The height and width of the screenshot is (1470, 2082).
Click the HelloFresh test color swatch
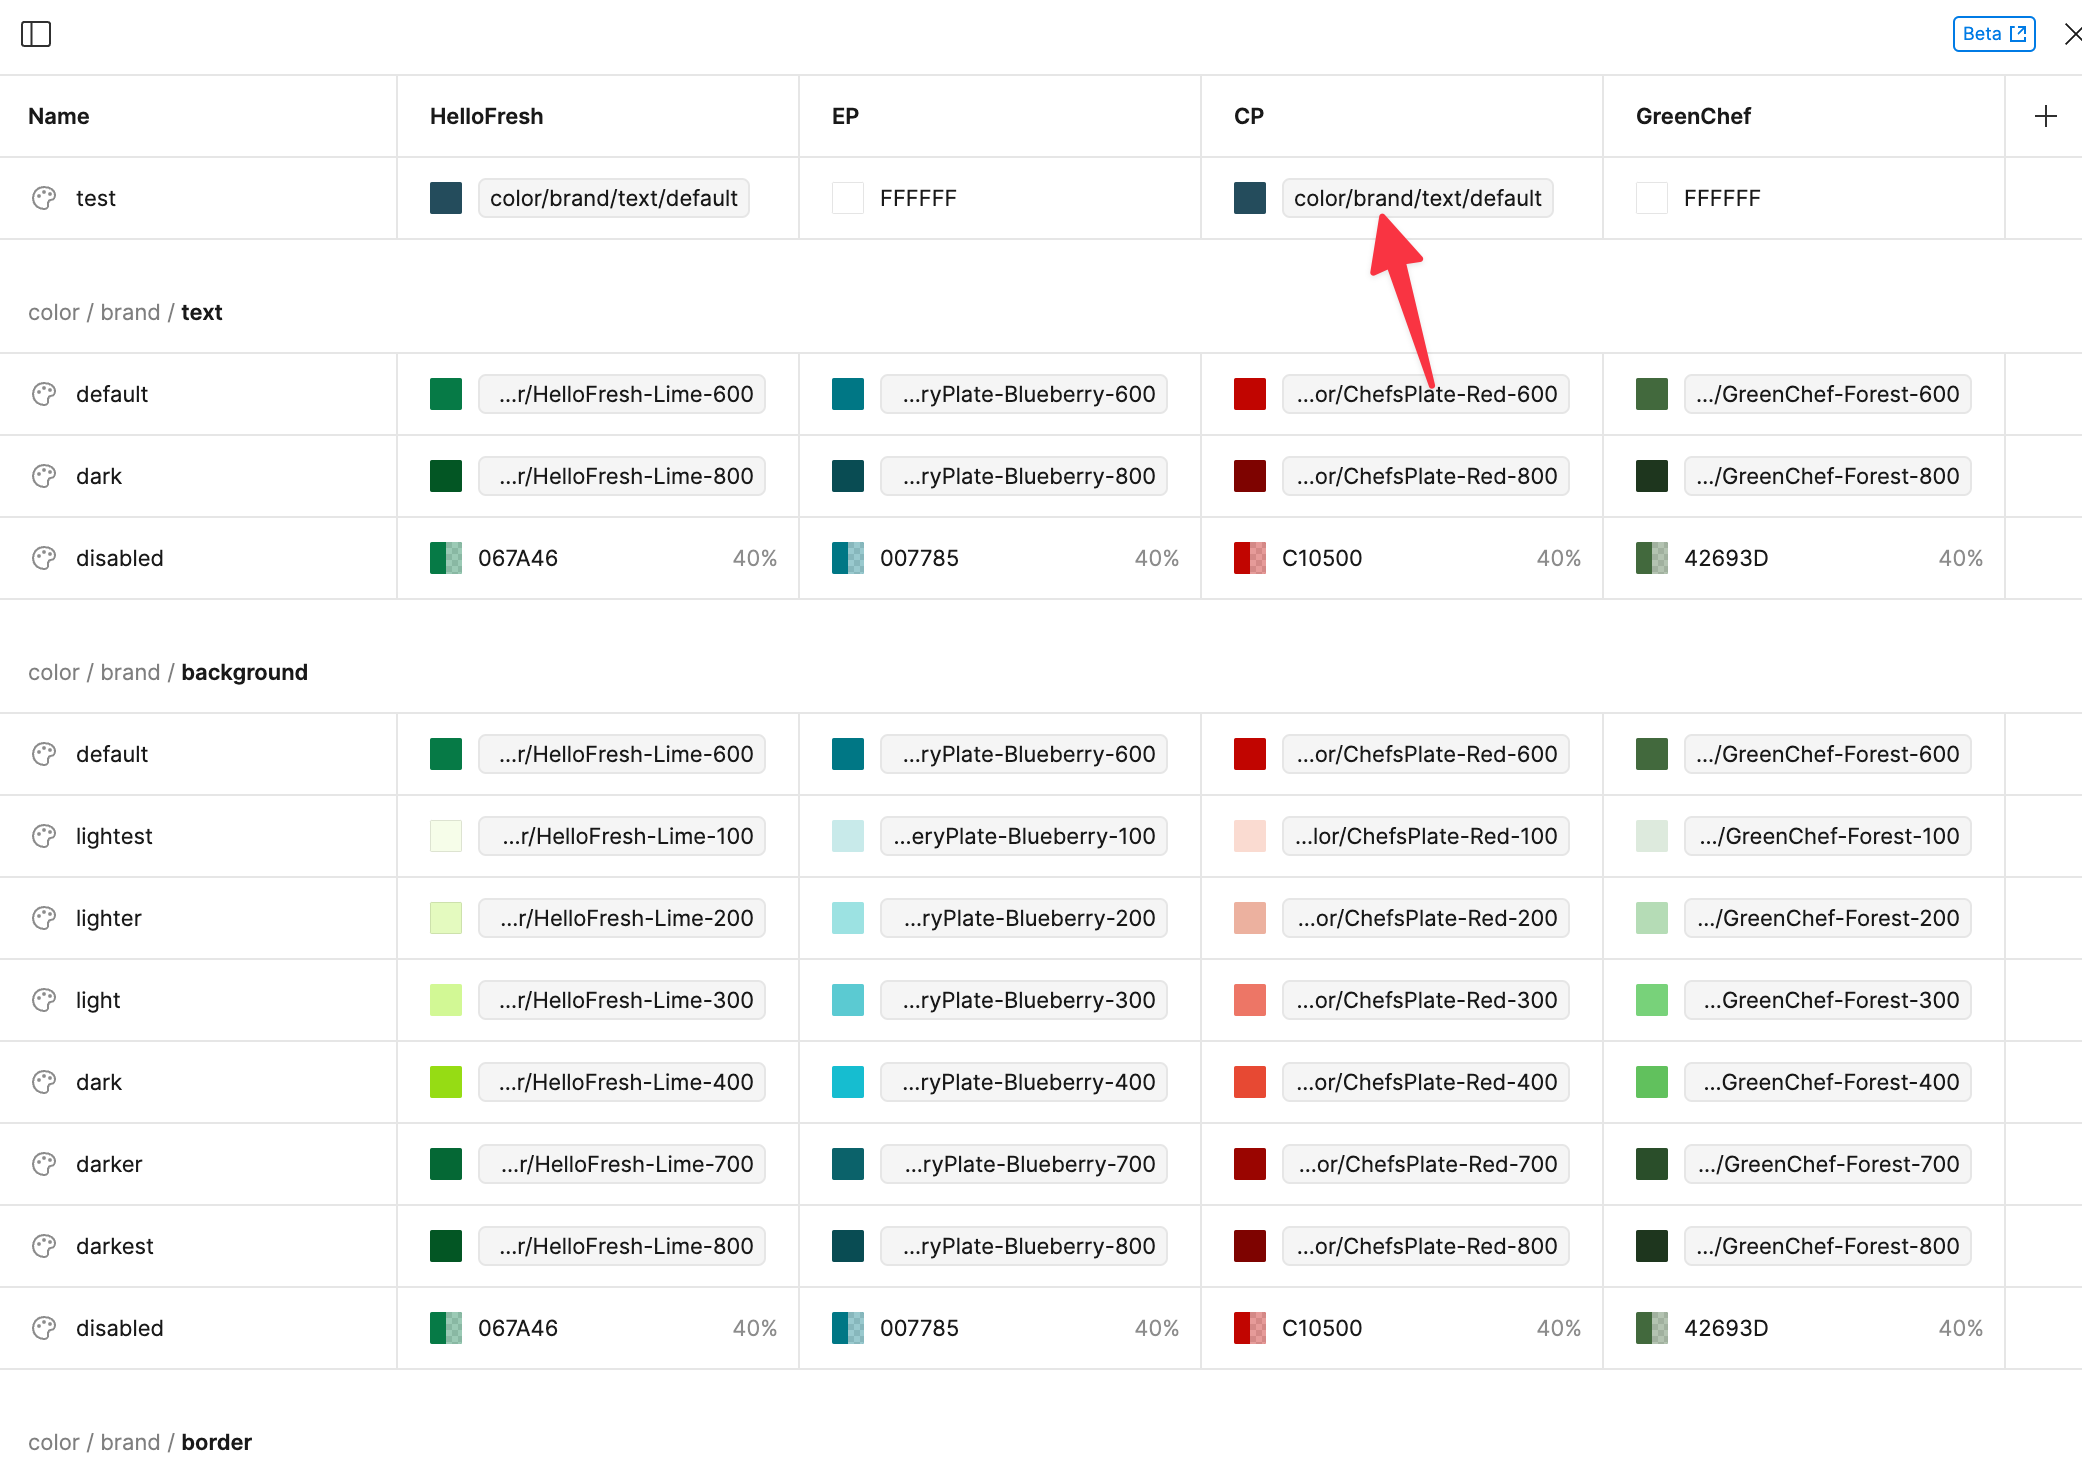coord(446,198)
